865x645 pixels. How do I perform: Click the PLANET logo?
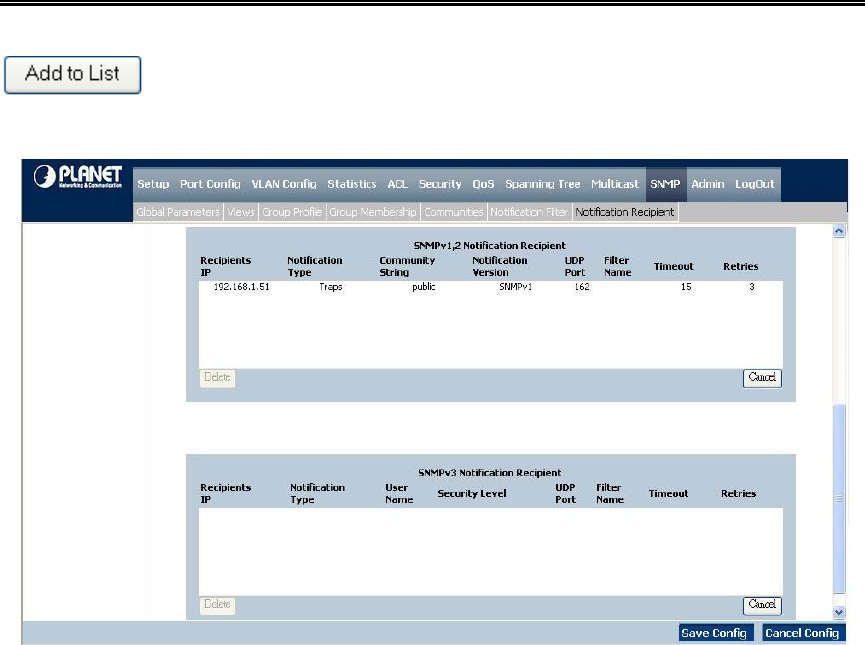pyautogui.click(x=78, y=177)
